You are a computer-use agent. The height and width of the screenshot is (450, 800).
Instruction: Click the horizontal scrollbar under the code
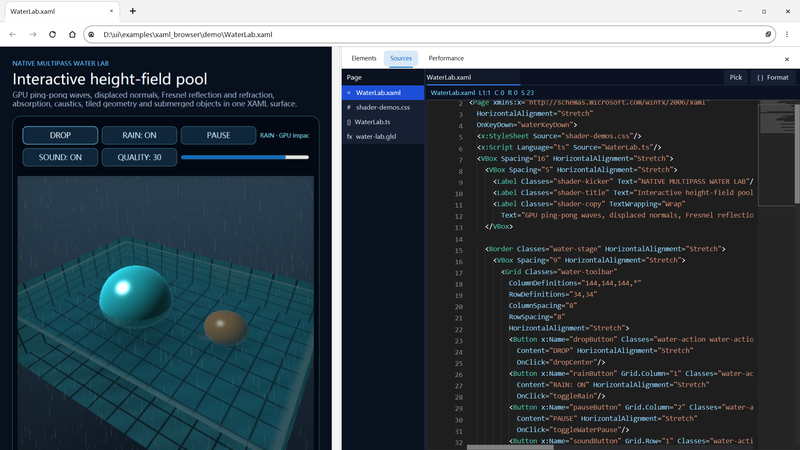(x=510, y=447)
